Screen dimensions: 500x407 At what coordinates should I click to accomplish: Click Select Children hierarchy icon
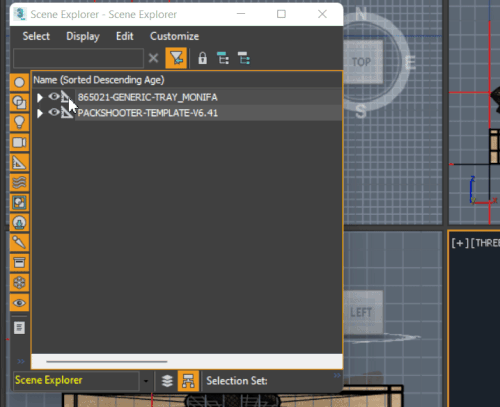223,58
